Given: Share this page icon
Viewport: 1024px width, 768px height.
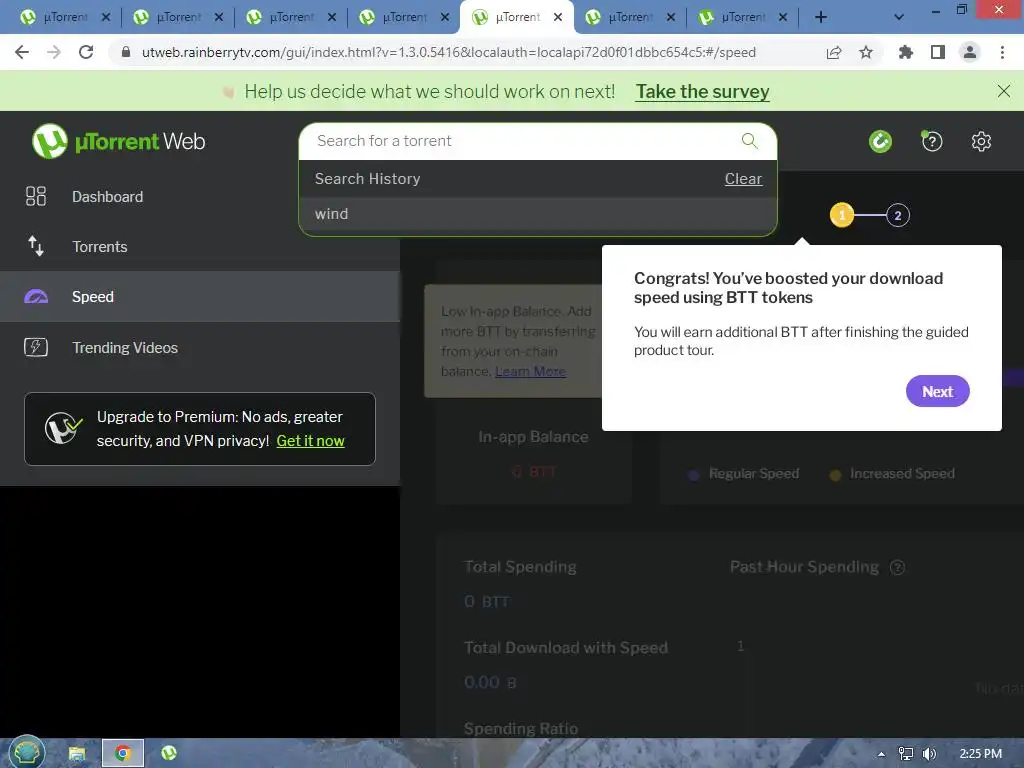Looking at the screenshot, I should click(834, 52).
